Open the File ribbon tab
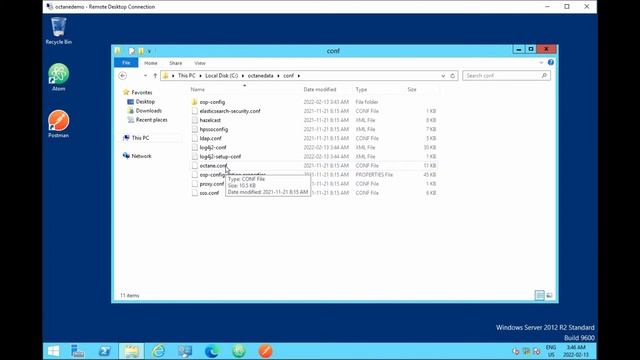The width and height of the screenshot is (640, 360). coord(126,62)
